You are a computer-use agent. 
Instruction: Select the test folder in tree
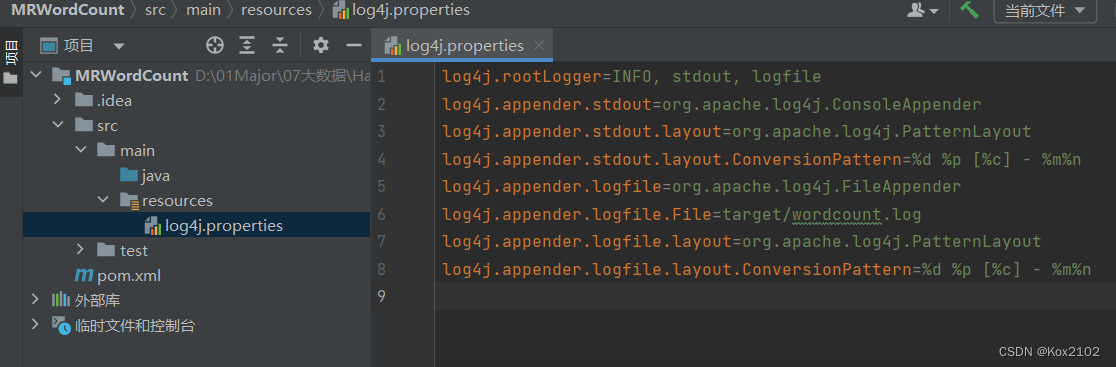[x=122, y=250]
